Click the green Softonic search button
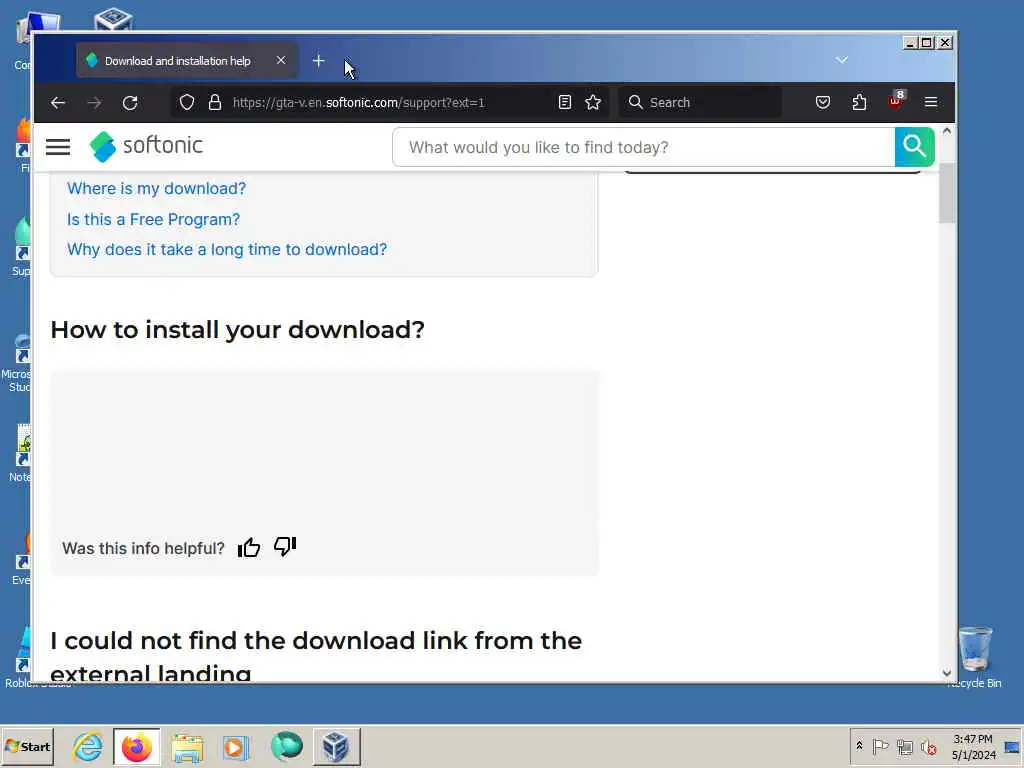 click(914, 147)
